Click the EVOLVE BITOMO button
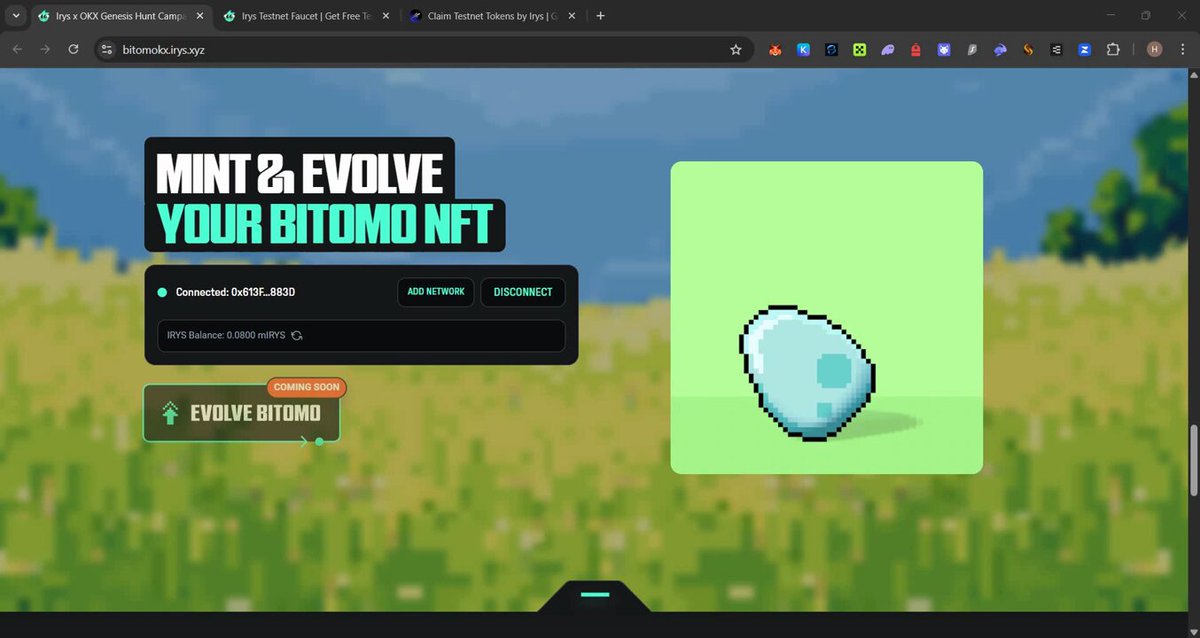 click(242, 413)
